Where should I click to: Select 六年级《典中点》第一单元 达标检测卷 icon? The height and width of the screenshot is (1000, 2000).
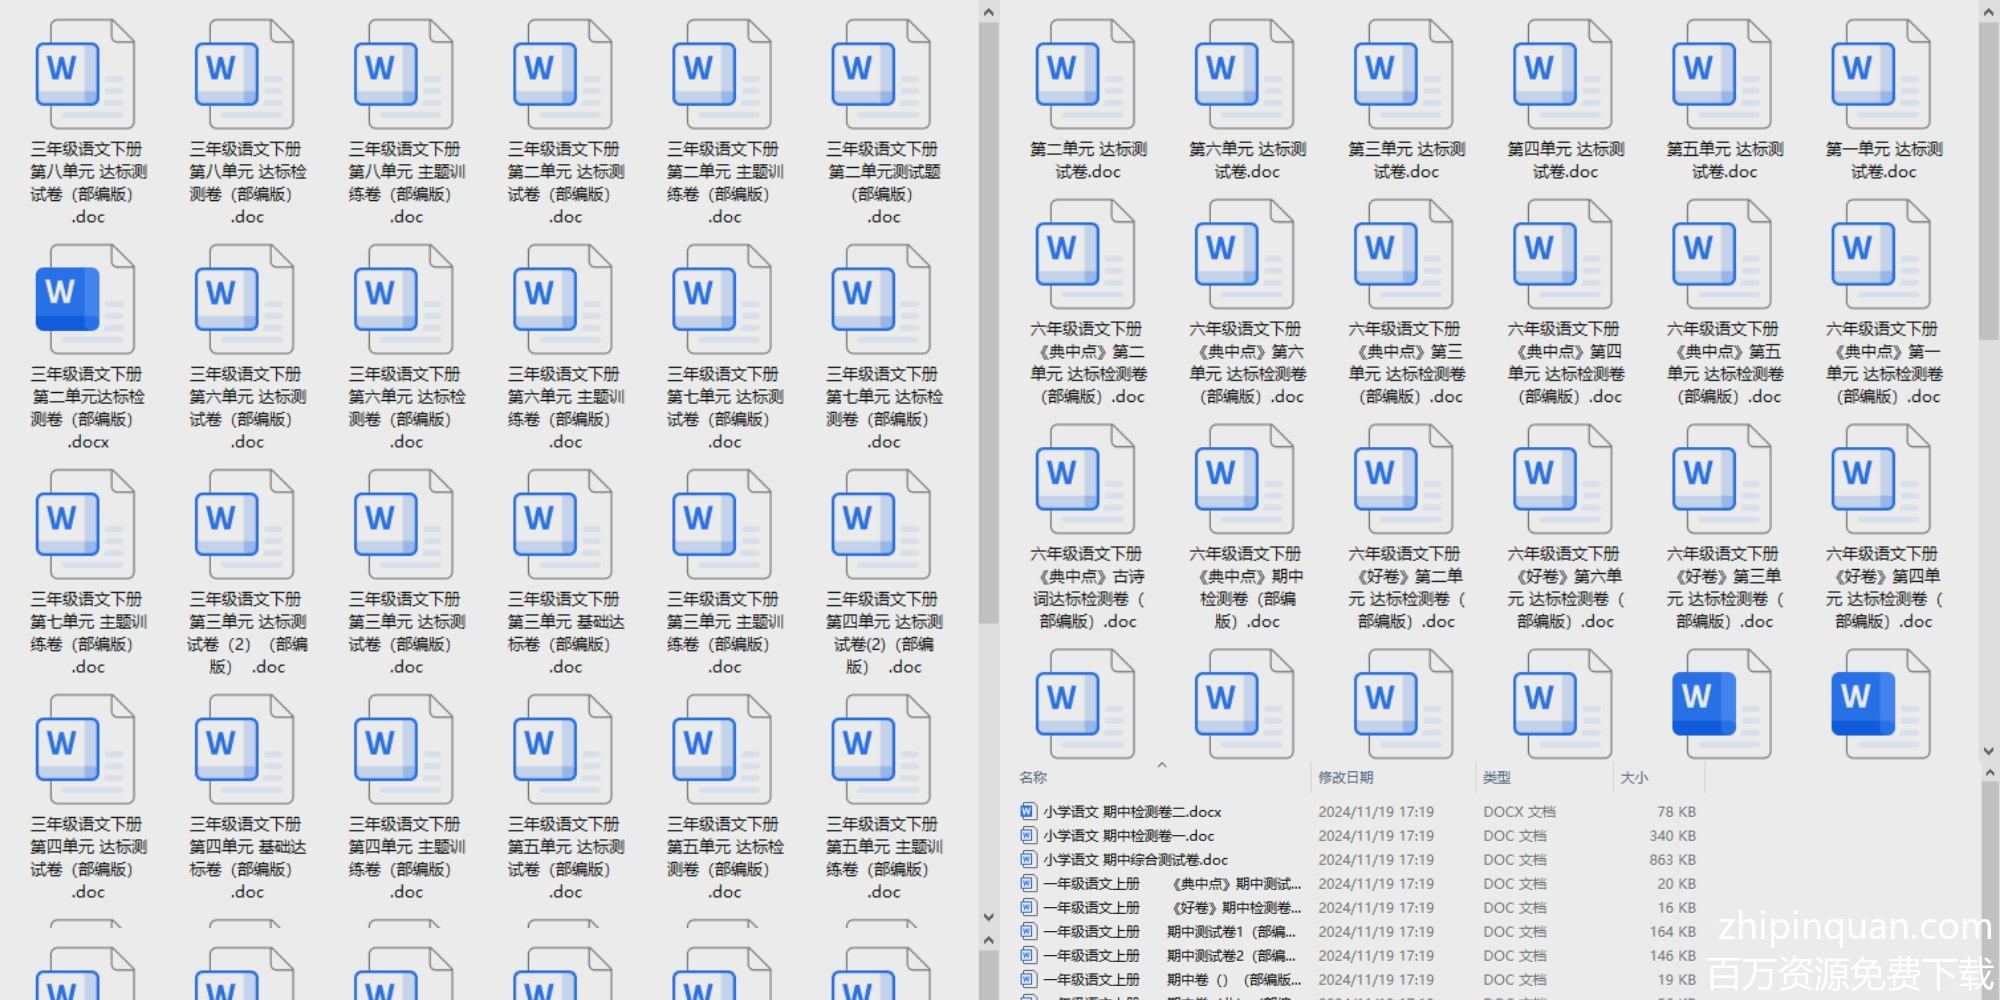click(1881, 254)
